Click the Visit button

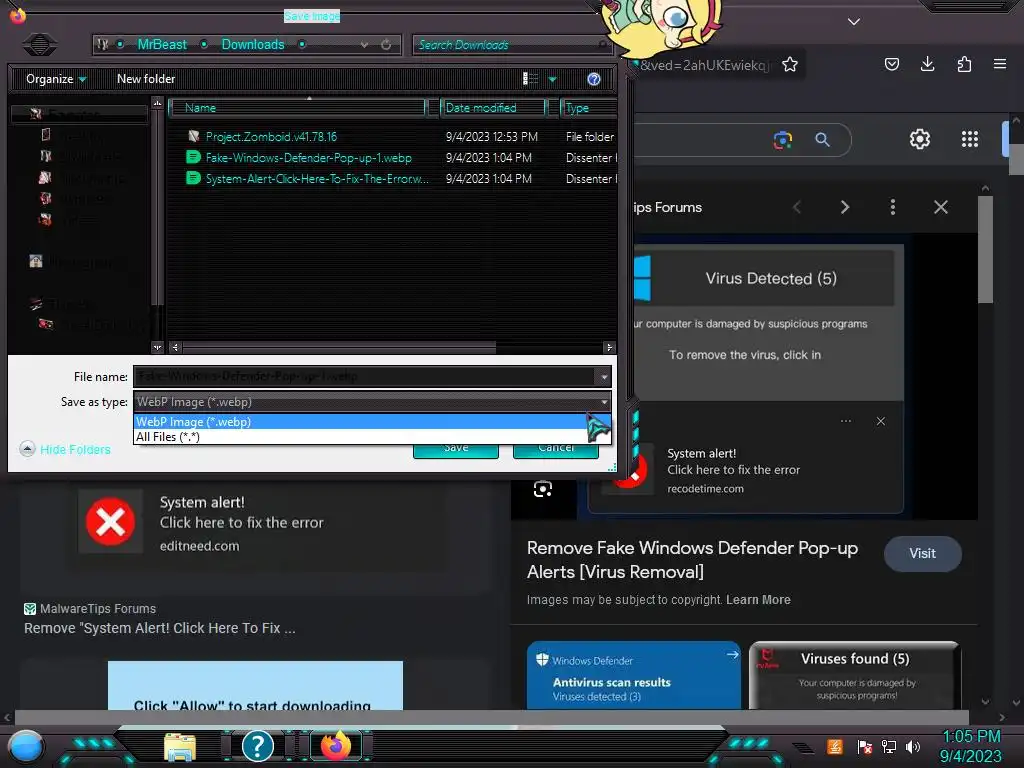pos(922,554)
